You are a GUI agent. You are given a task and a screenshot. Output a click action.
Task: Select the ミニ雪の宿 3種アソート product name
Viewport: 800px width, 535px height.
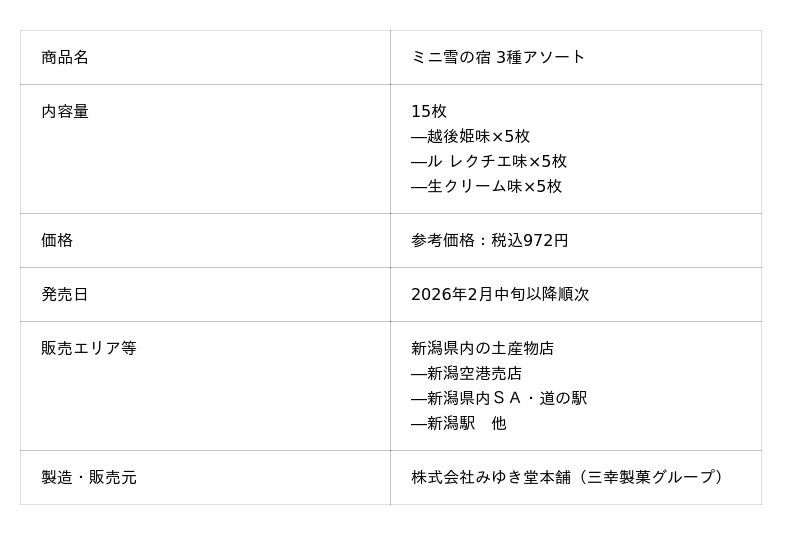pyautogui.click(x=498, y=57)
